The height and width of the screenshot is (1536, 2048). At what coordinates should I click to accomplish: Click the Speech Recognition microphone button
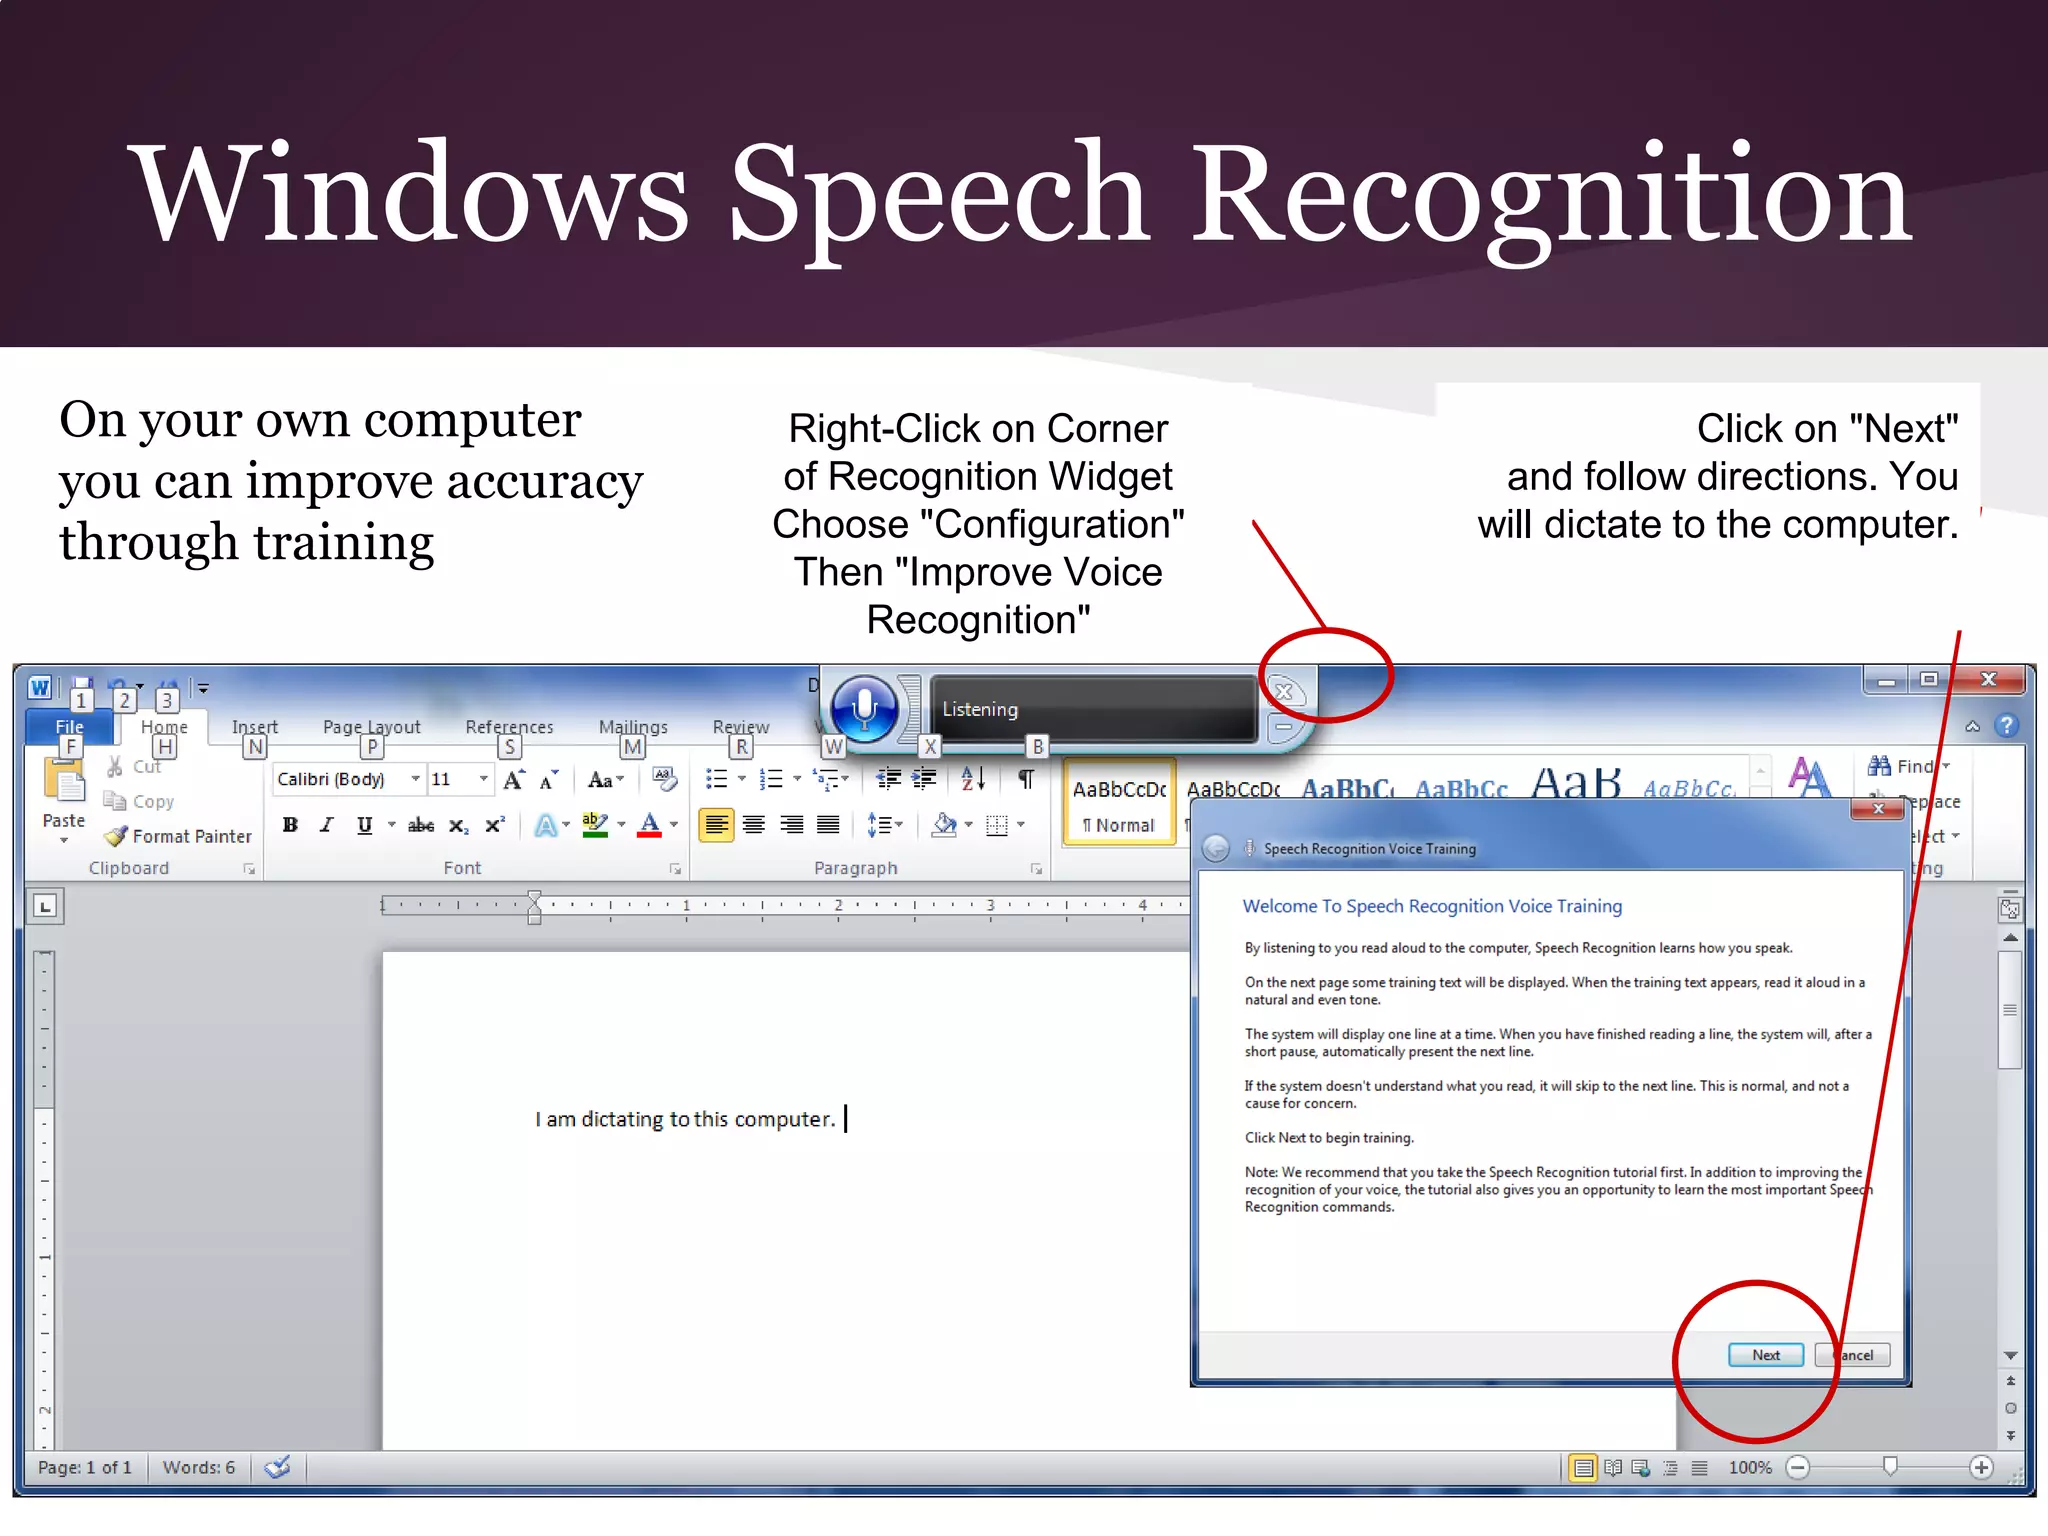(864, 708)
